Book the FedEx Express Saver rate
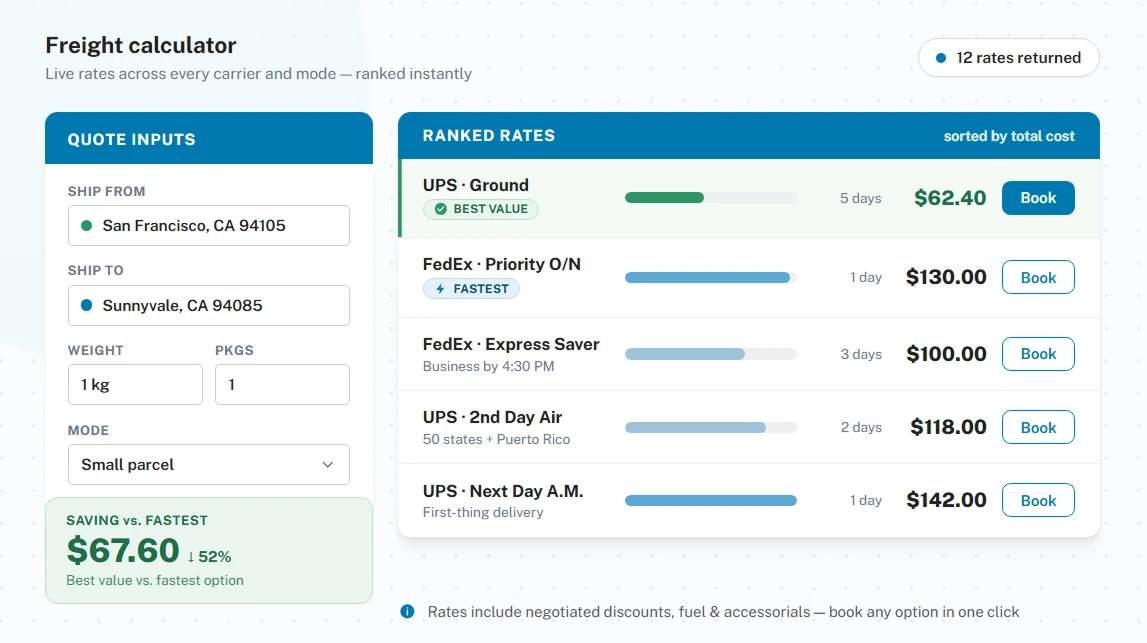1147x643 pixels. tap(1038, 354)
